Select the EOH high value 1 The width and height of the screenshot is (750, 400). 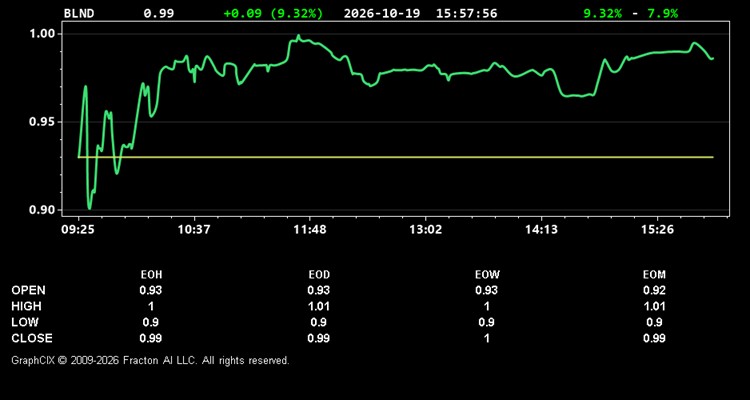pyautogui.click(x=151, y=306)
